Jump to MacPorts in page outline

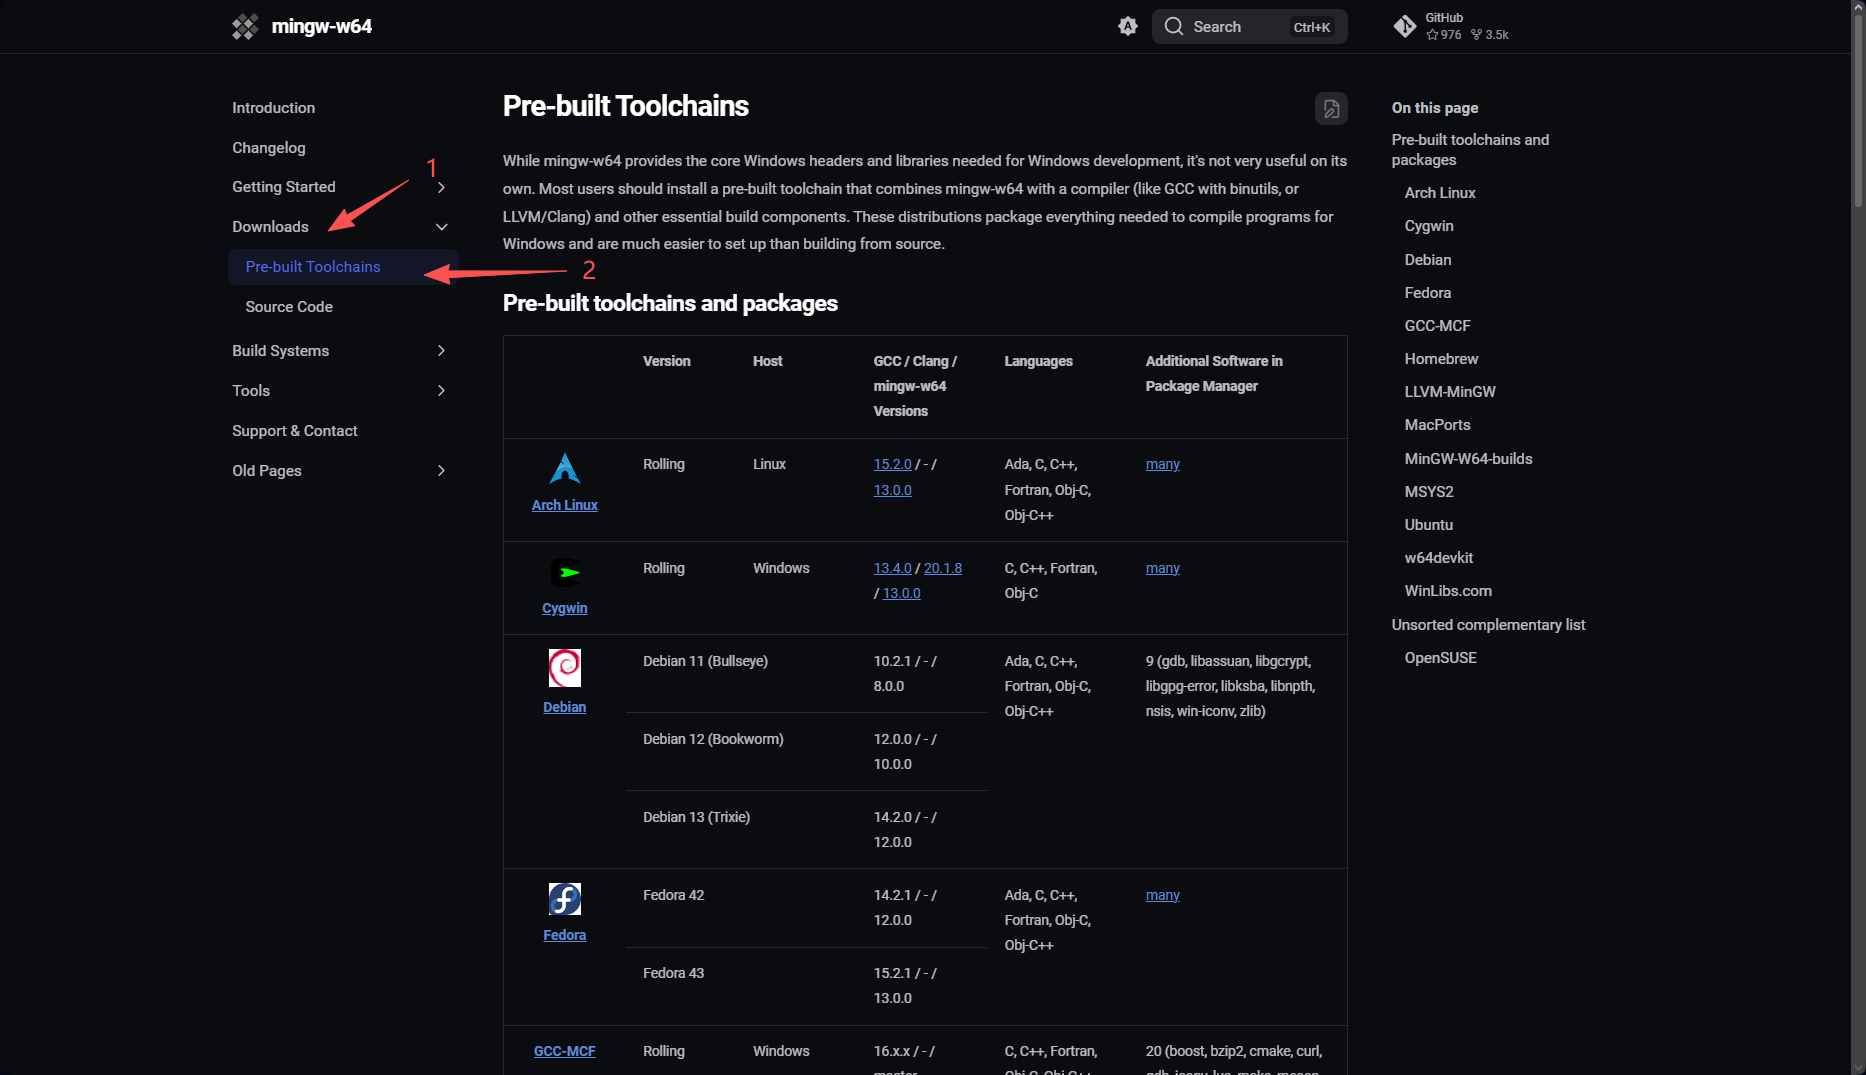coord(1438,425)
